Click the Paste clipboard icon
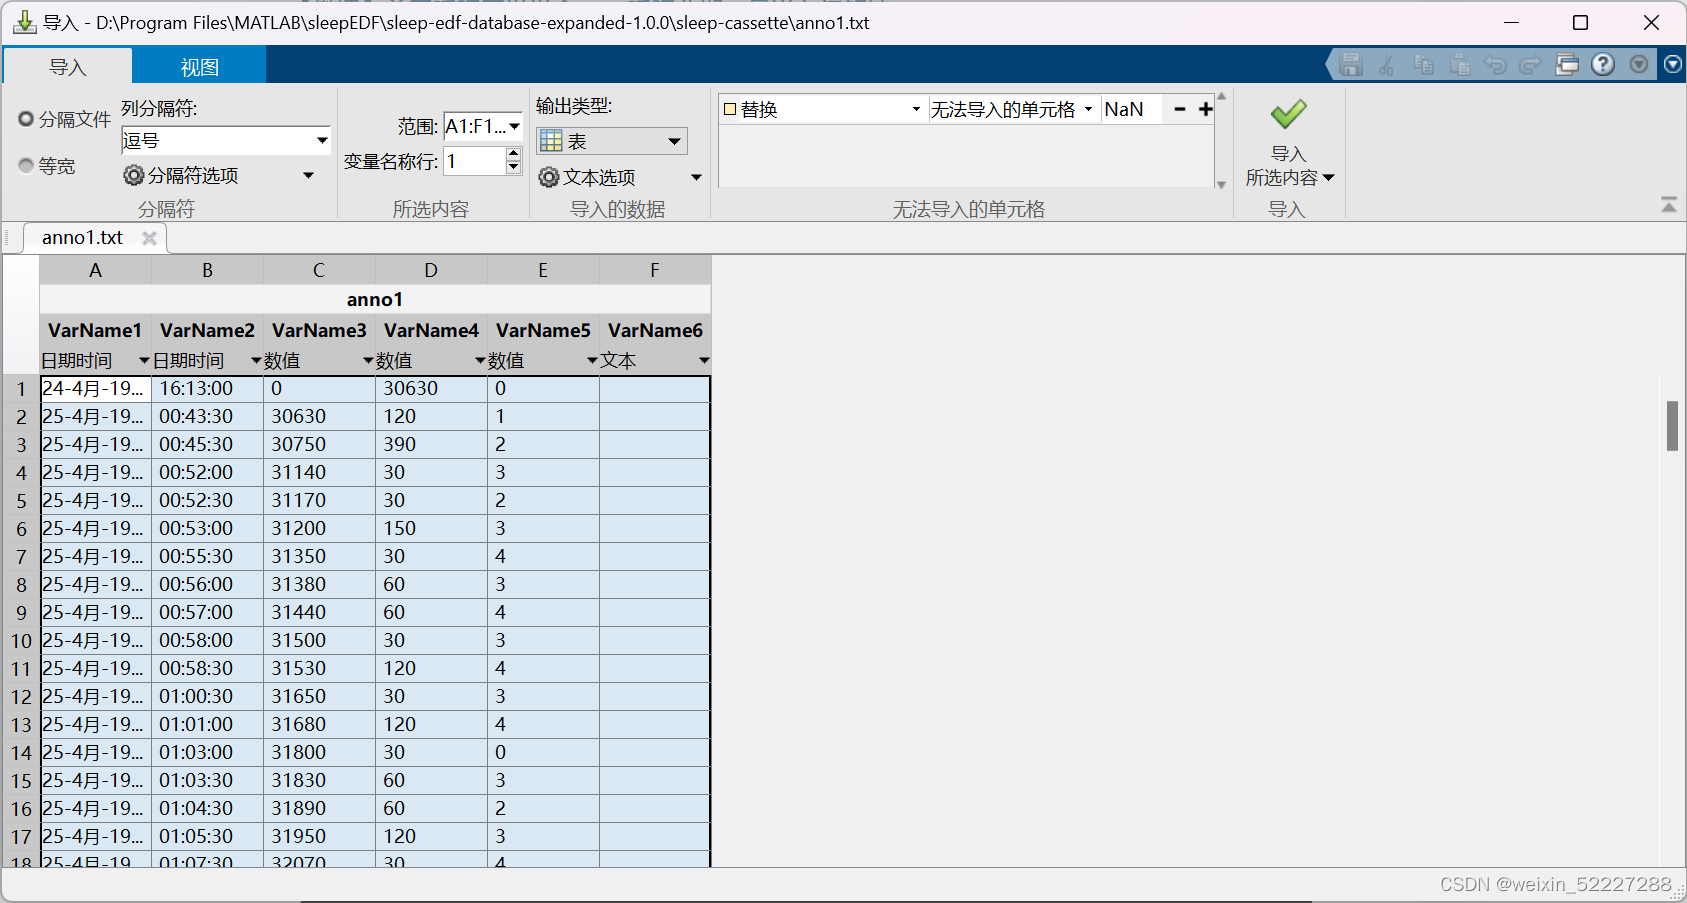1687x903 pixels. coord(1460,65)
